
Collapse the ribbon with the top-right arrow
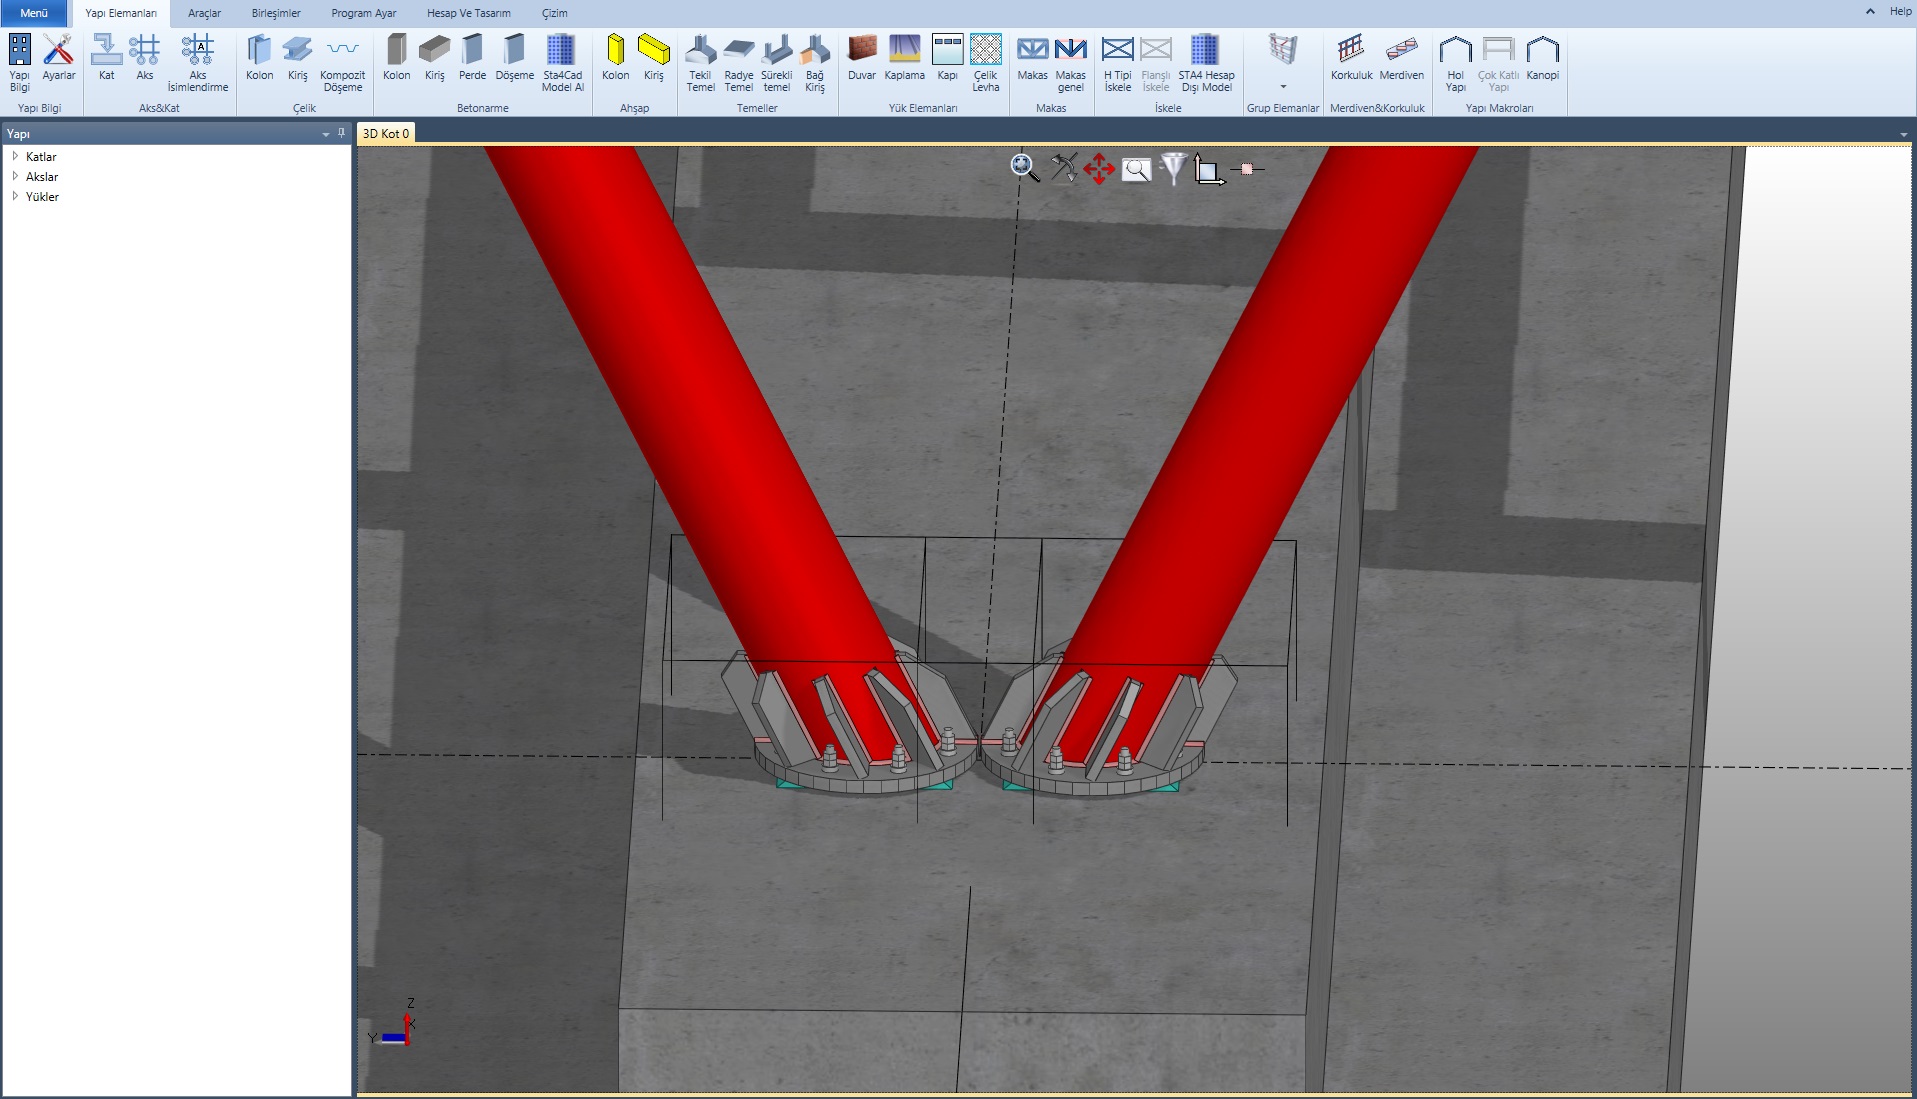[1870, 12]
